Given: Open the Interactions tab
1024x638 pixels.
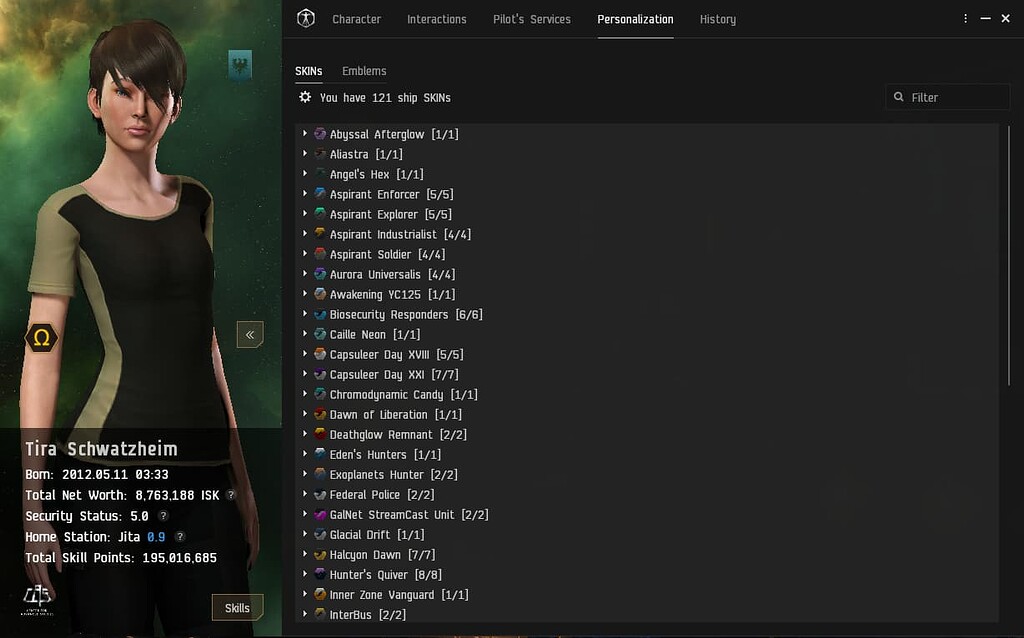Looking at the screenshot, I should 437,18.
